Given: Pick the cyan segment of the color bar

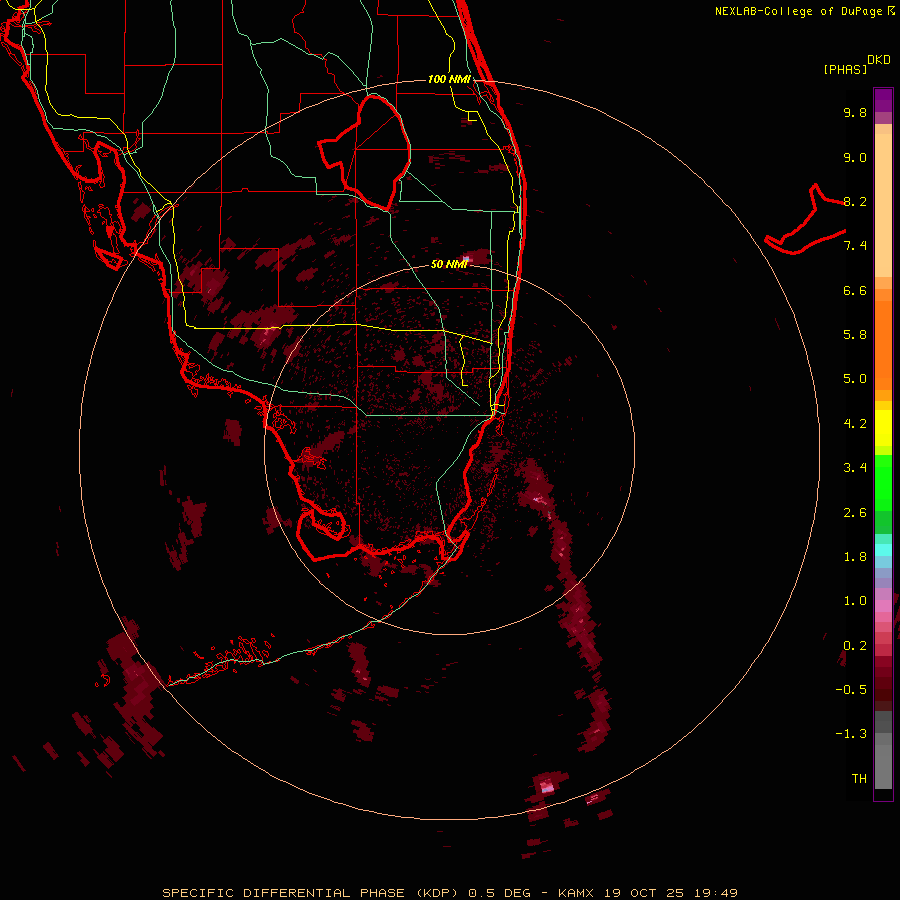Looking at the screenshot, I should coord(883,550).
